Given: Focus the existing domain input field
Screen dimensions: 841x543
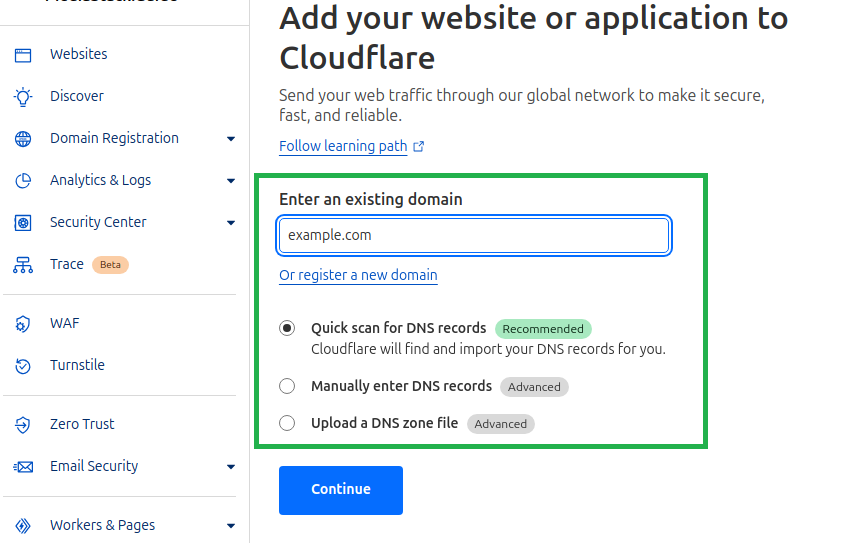Looking at the screenshot, I should click(x=474, y=236).
